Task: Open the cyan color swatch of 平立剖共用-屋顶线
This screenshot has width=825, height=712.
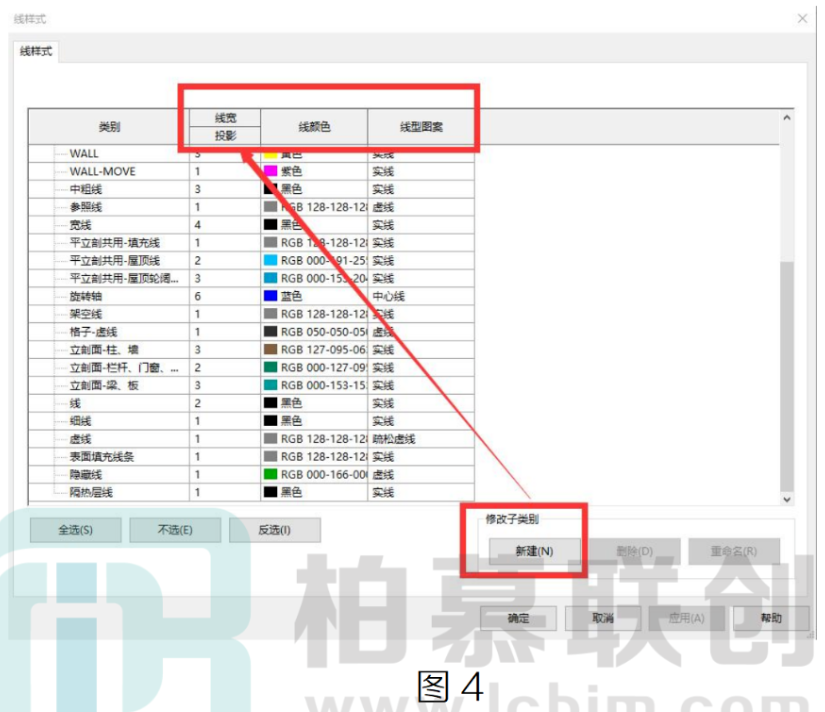Action: [270, 260]
